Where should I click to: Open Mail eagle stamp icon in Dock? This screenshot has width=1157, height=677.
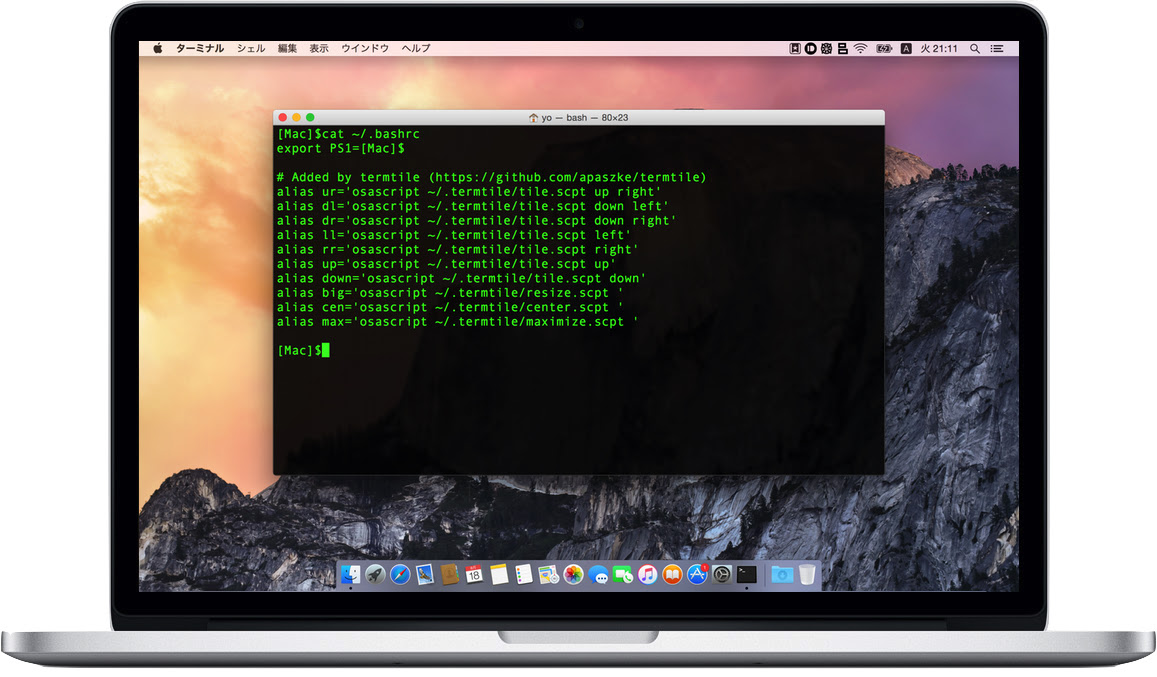pos(424,574)
